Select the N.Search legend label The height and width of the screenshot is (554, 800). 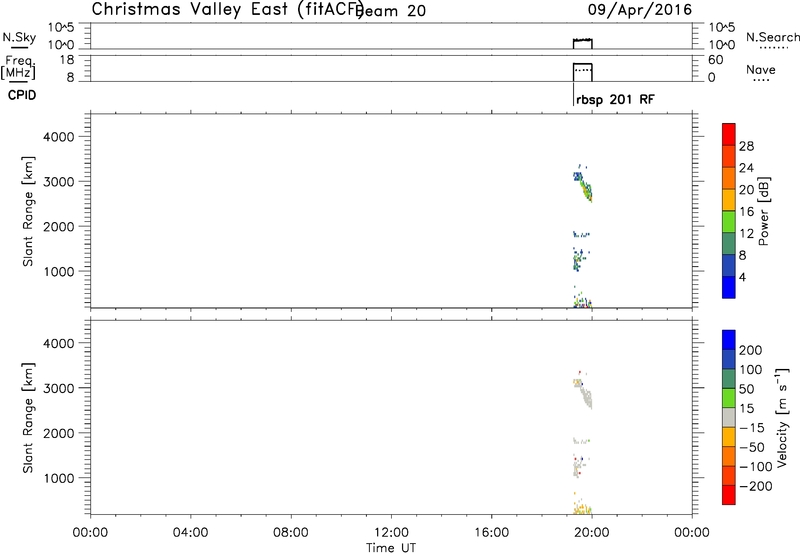tap(772, 37)
